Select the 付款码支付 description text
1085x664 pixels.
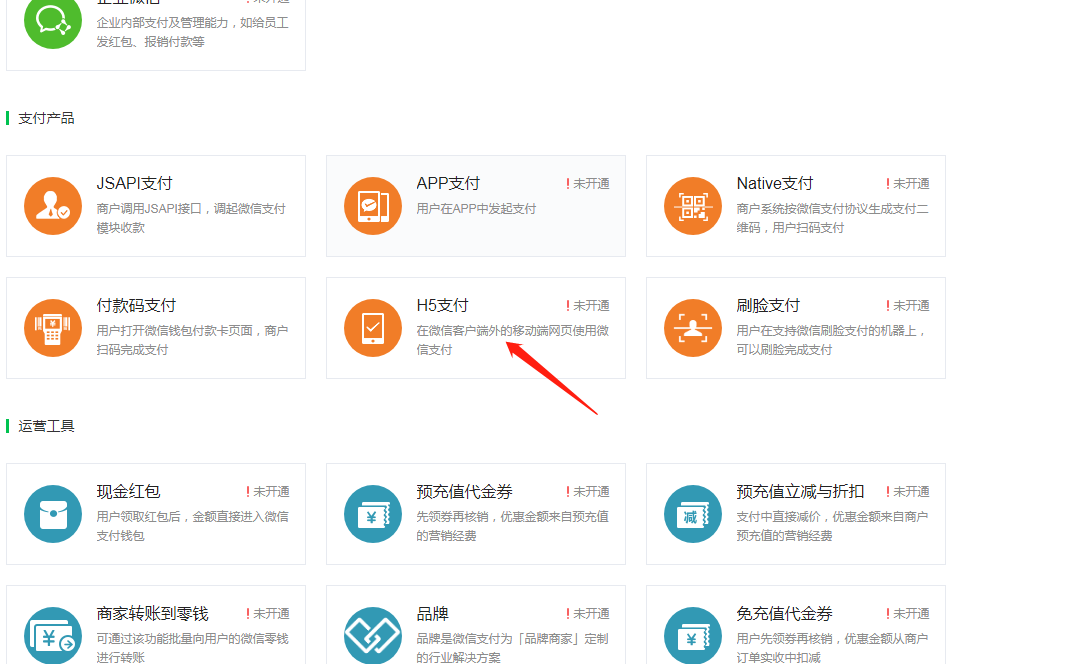(192, 340)
